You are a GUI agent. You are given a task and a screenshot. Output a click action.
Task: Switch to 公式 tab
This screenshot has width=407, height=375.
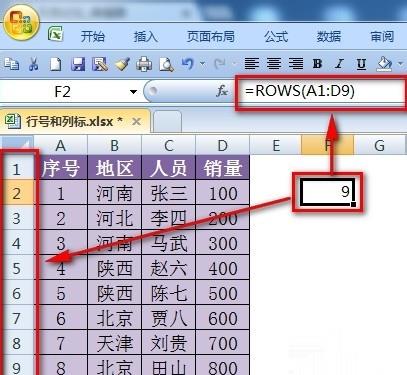coord(276,36)
